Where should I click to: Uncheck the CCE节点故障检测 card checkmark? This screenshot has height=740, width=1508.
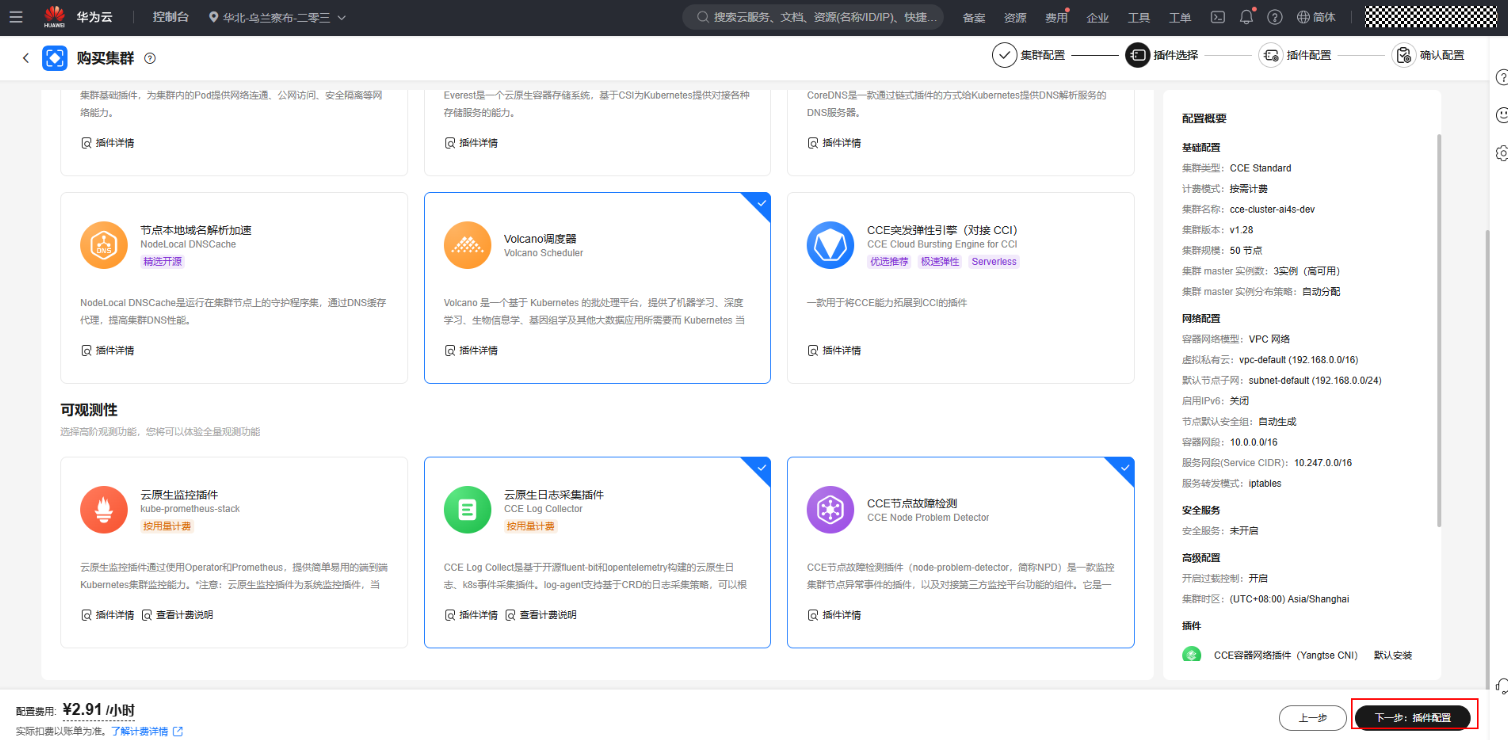(x=1125, y=467)
